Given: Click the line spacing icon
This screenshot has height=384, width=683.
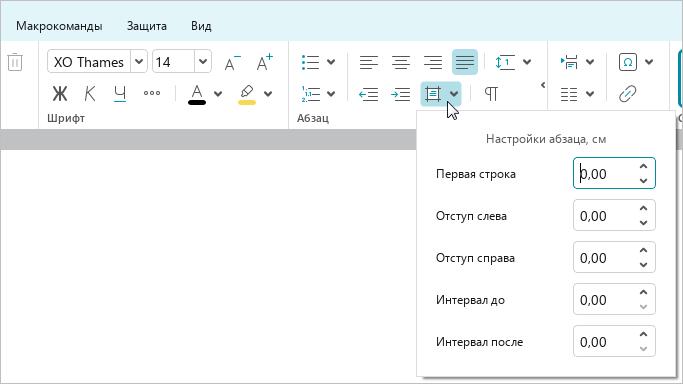Looking at the screenshot, I should click(505, 62).
